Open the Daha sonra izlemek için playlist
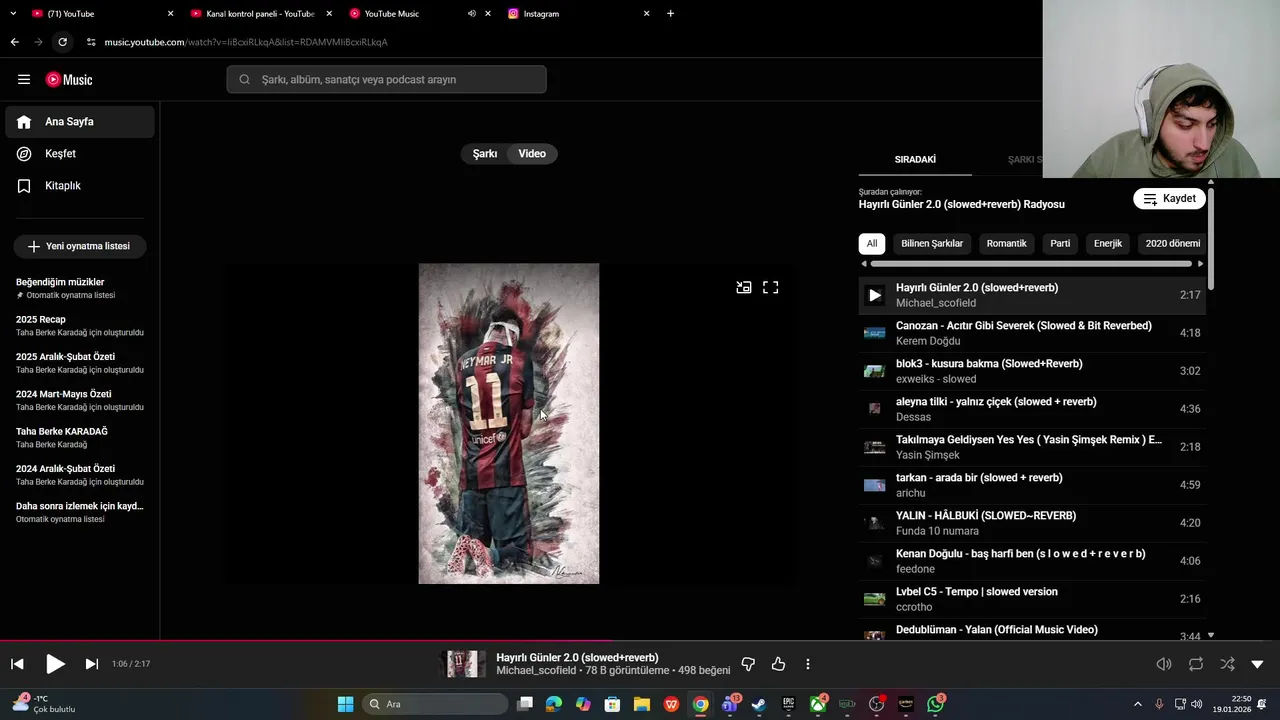 80,512
